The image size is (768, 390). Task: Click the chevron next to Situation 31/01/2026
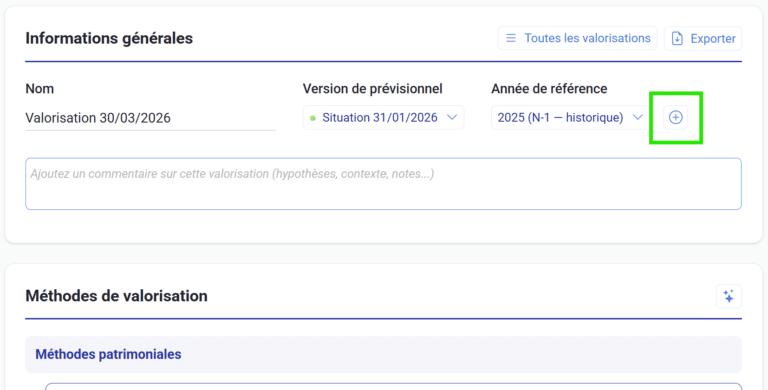[452, 117]
